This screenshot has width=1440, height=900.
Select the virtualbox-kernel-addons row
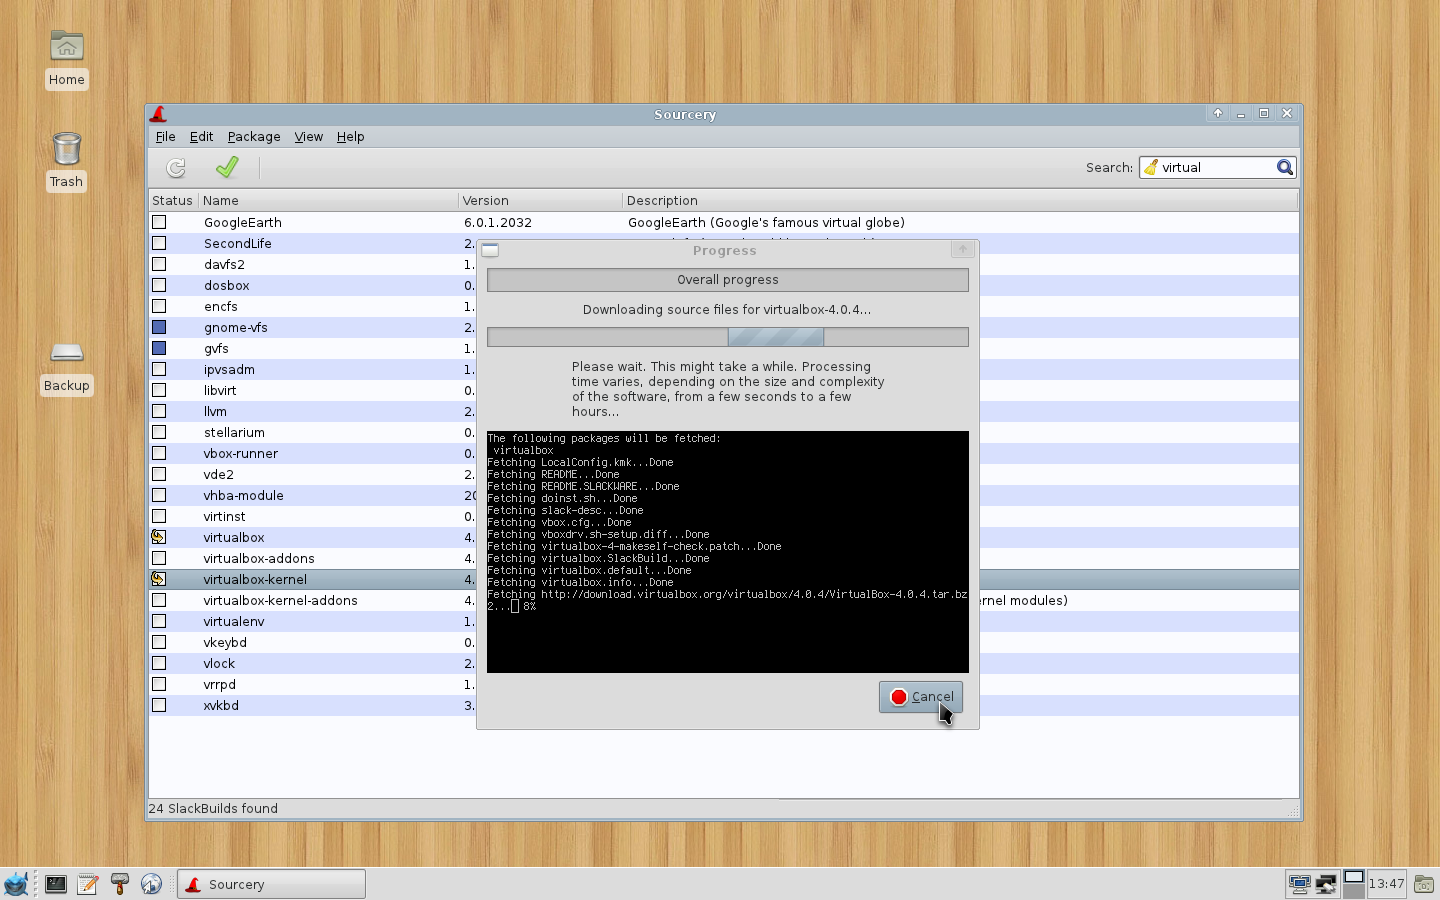724,600
